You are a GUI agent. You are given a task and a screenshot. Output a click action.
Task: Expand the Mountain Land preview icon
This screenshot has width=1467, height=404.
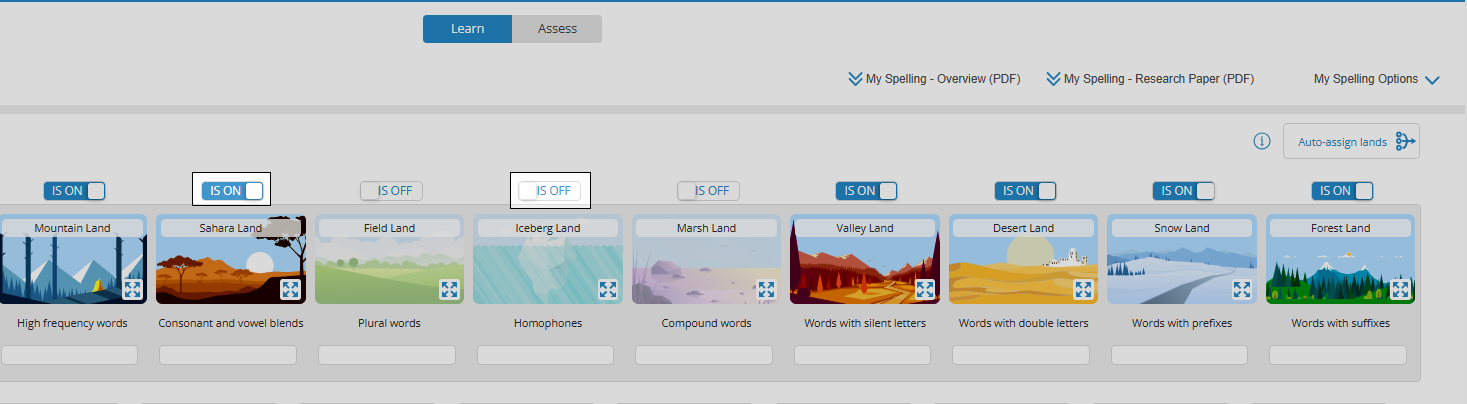[132, 289]
